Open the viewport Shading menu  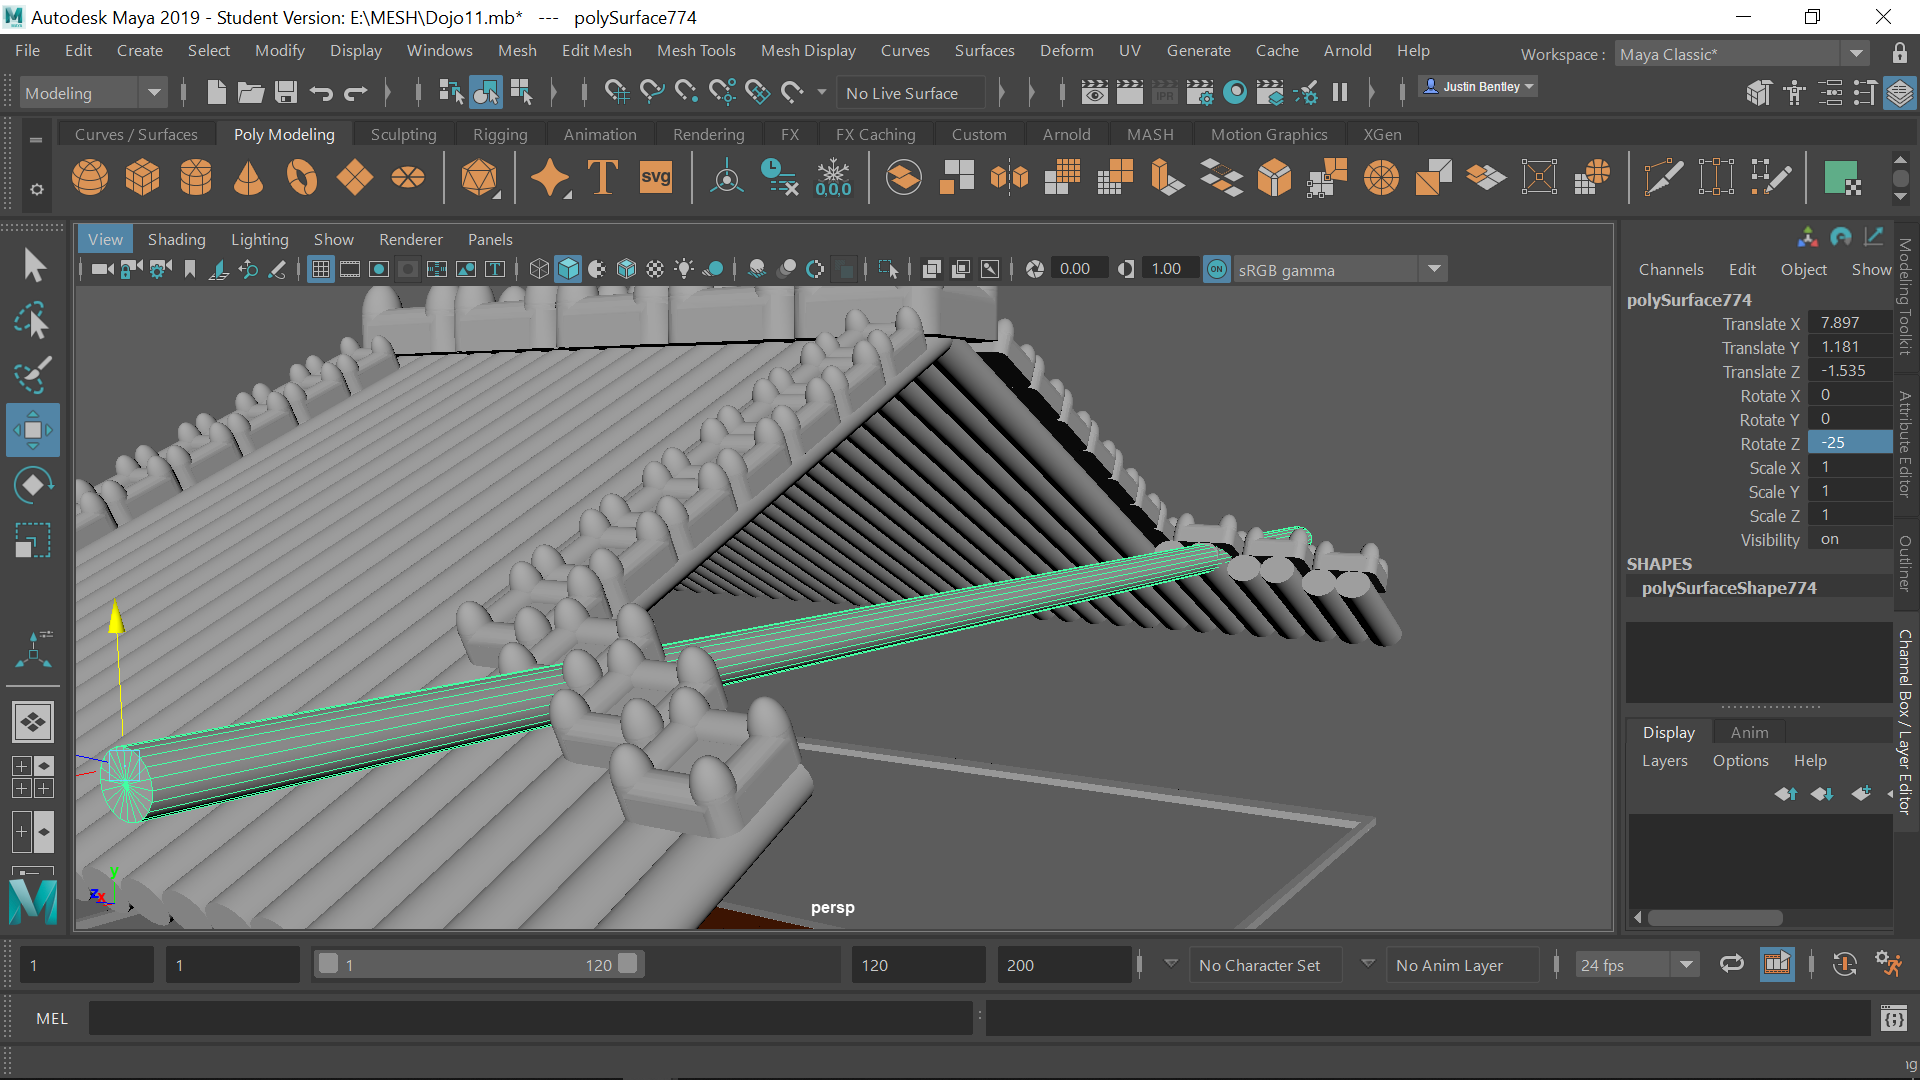176,239
